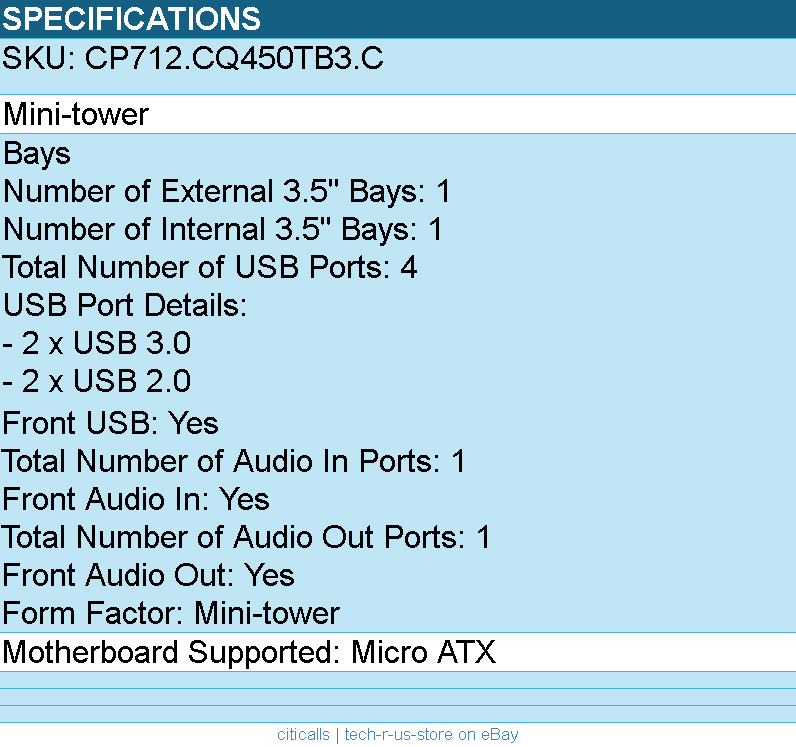The image size is (796, 747).
Task: Click the Number of Internal 3.5" Bays line
Action: pyautogui.click(x=223, y=229)
